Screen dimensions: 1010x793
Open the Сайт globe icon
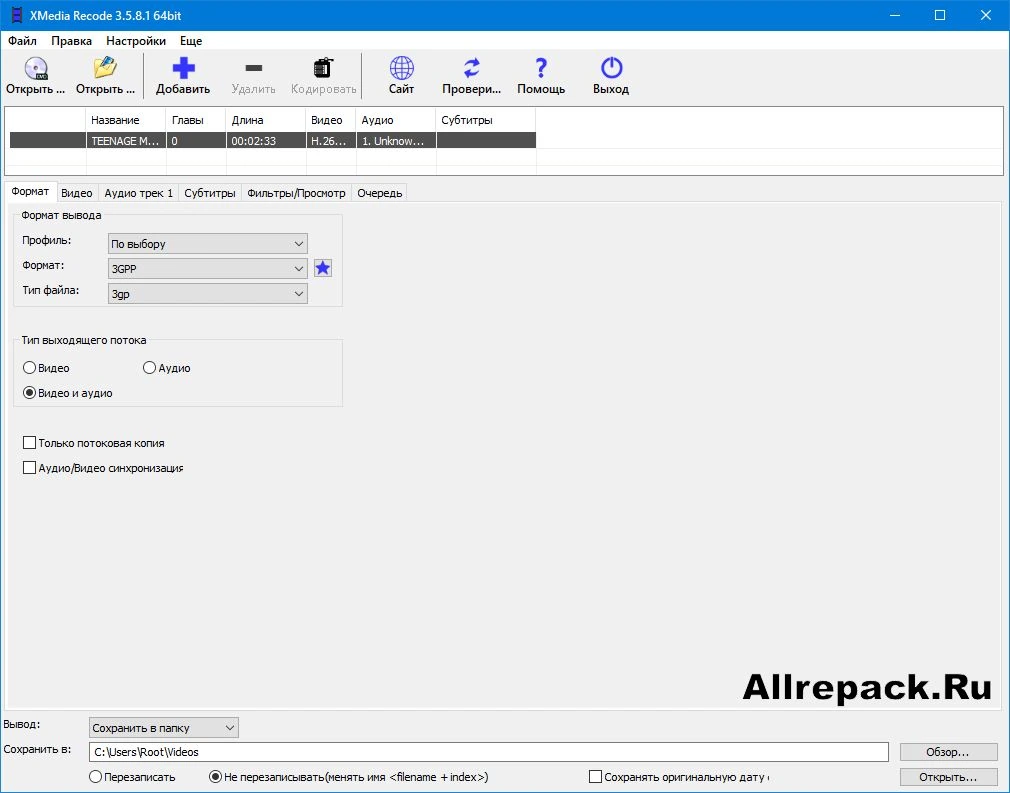click(401, 68)
